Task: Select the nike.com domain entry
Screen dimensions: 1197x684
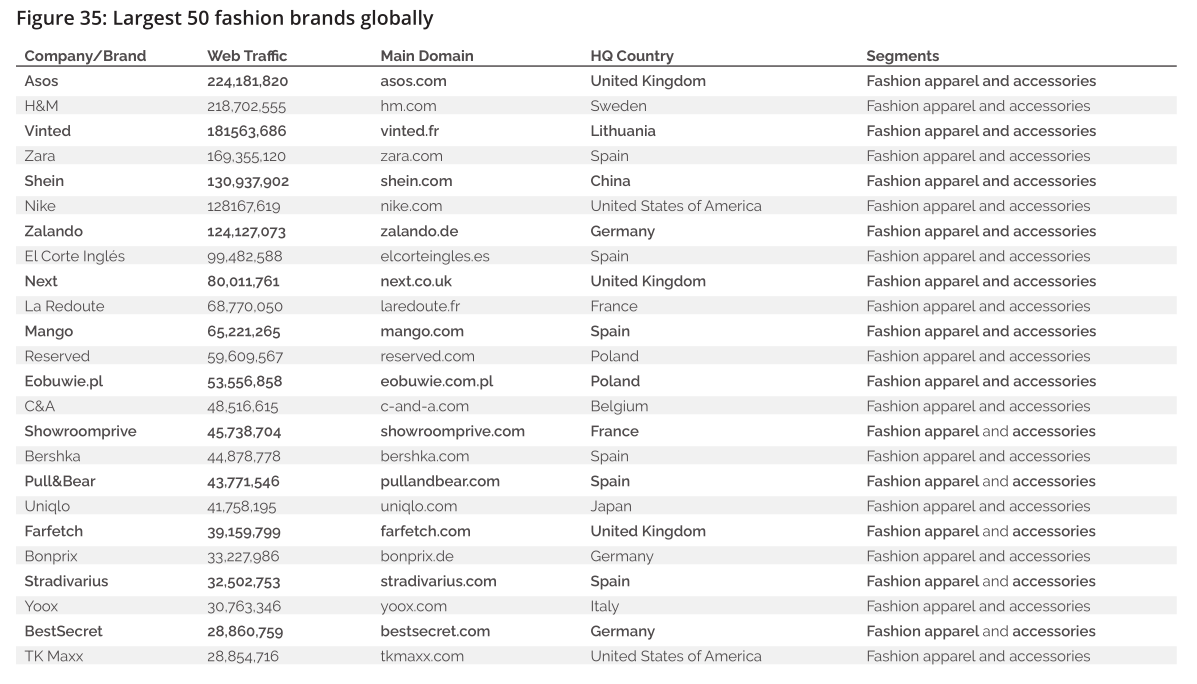Action: 411,206
